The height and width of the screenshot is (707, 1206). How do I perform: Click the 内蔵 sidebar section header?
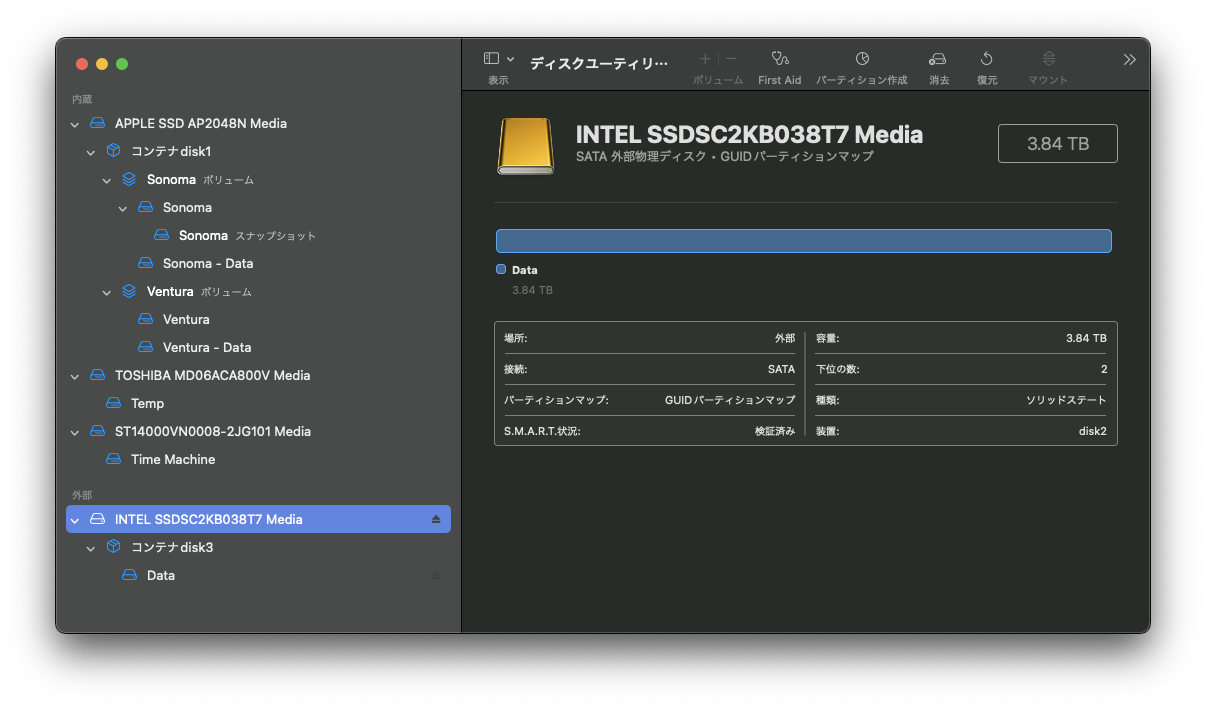coord(81,99)
